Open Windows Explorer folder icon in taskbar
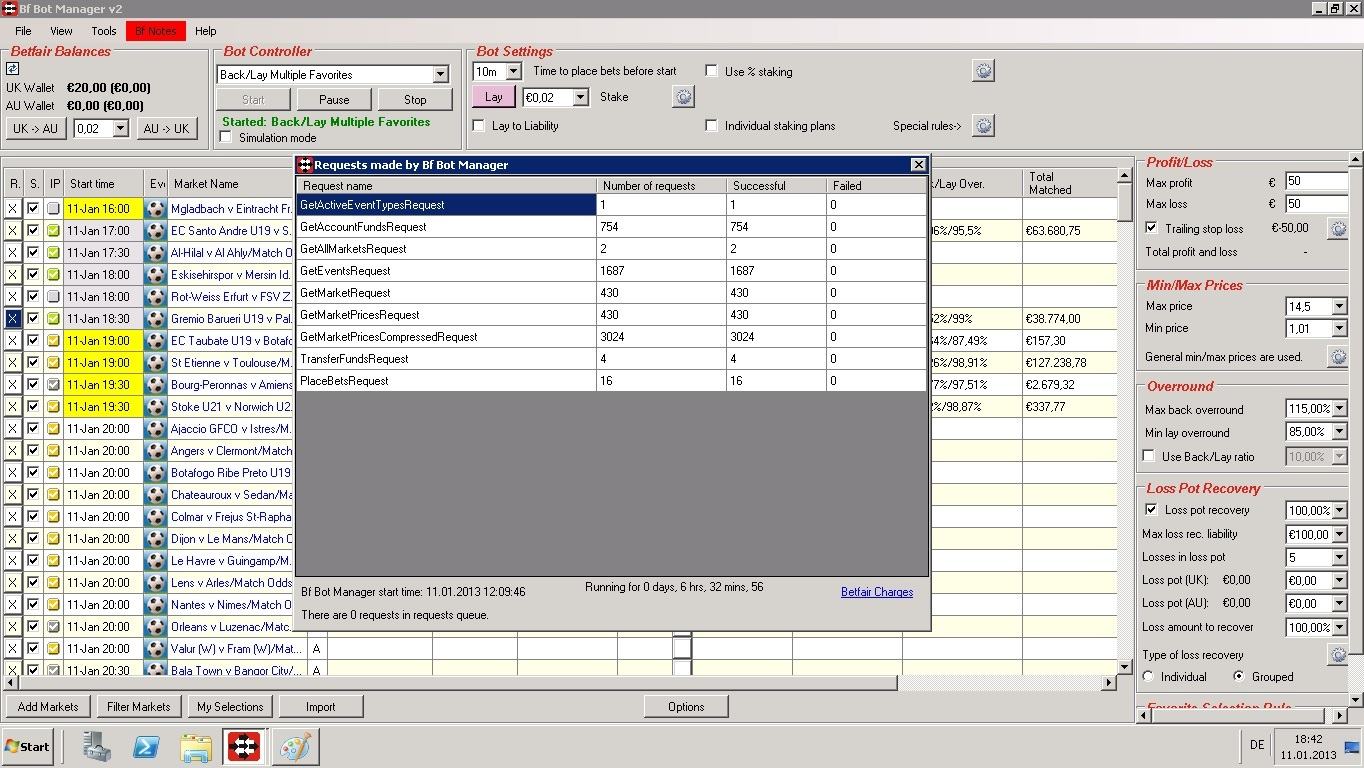Screen dimensions: 1364x768 196,746
